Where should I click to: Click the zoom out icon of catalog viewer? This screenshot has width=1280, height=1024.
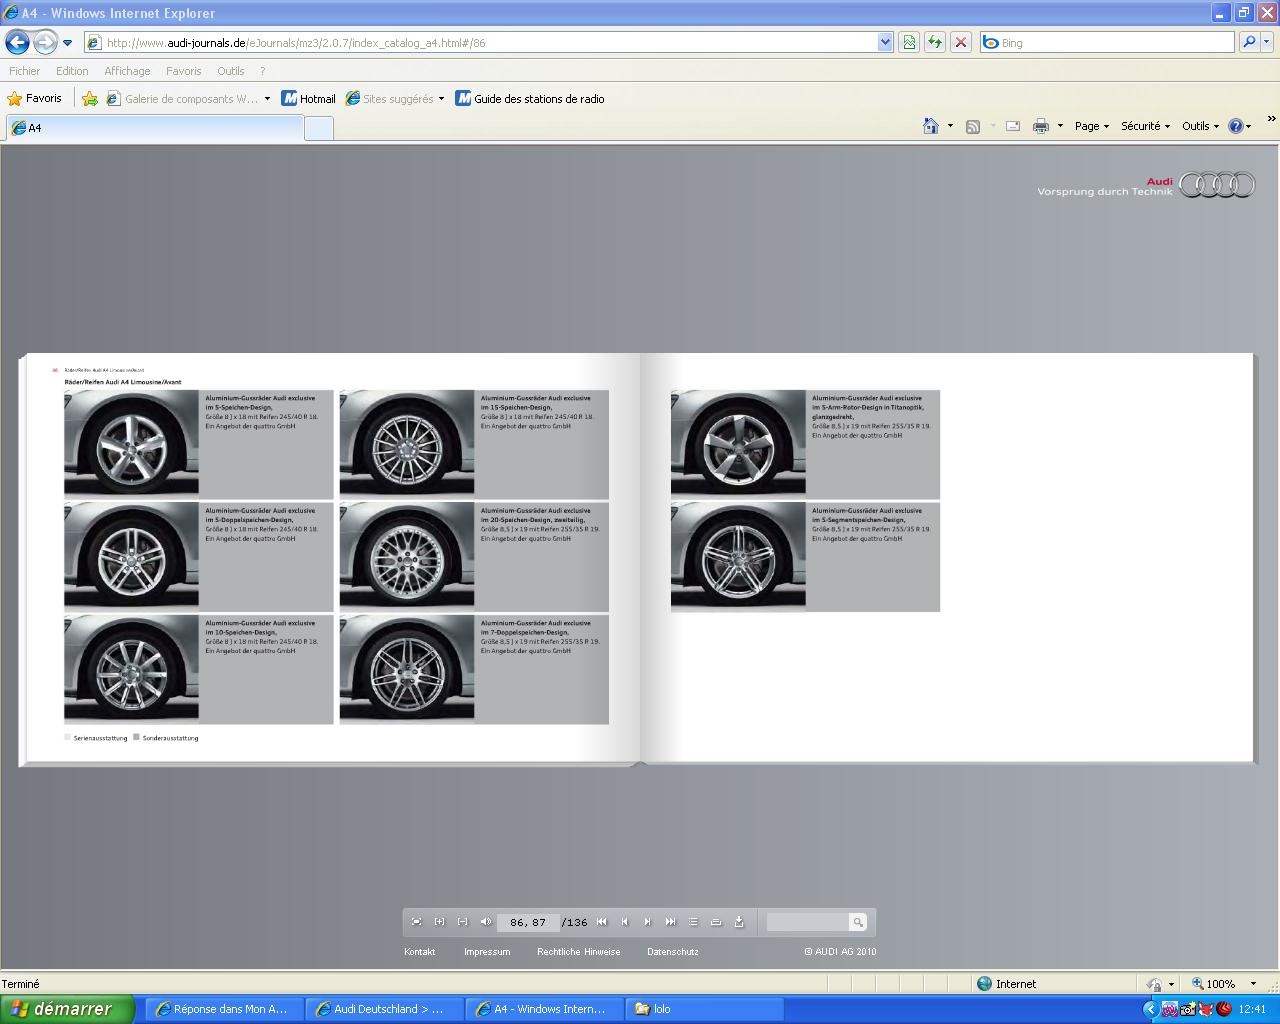(x=462, y=922)
